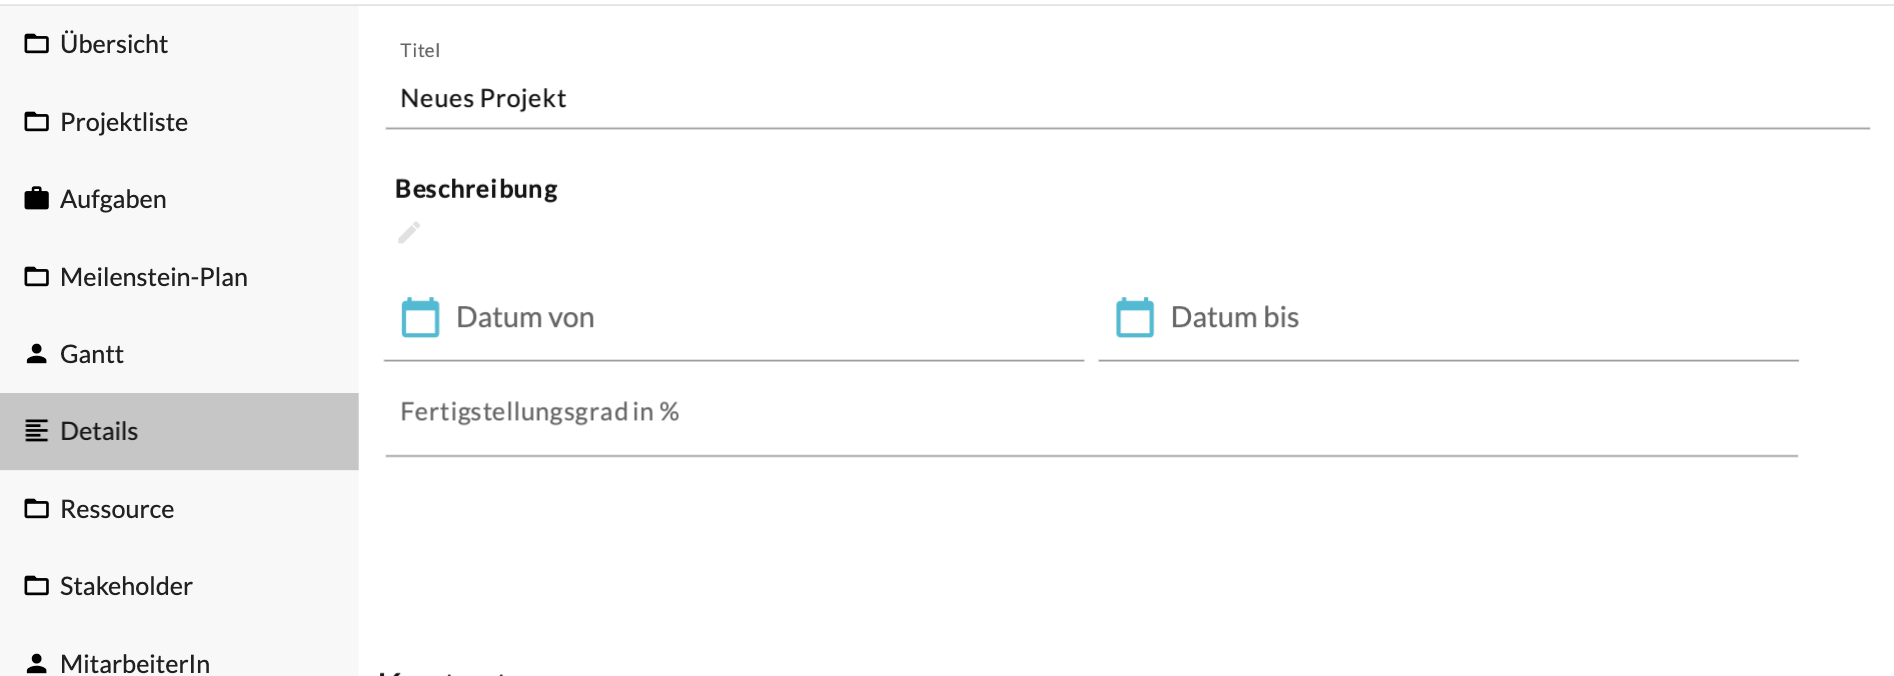
Task: Edit description with the pencil icon
Action: (x=409, y=233)
